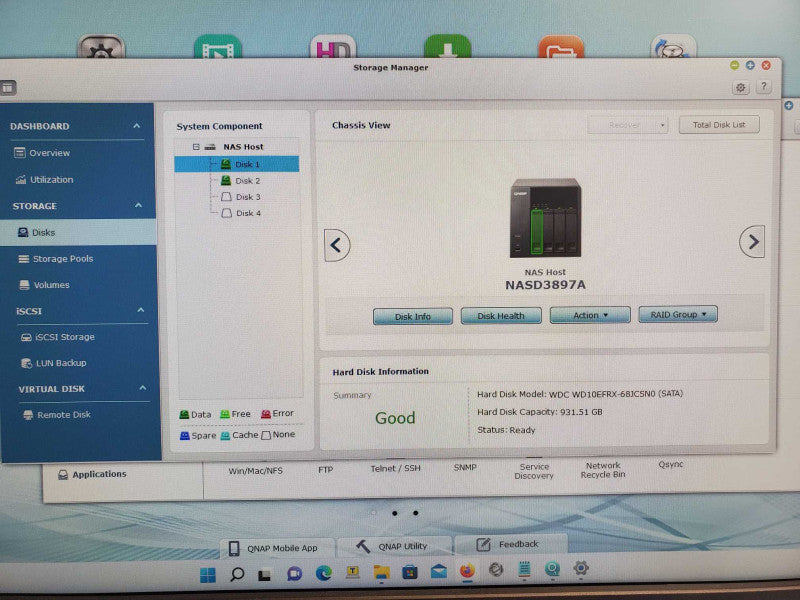Open the QNAP Utility link
The image size is (800, 600).
click(x=394, y=546)
